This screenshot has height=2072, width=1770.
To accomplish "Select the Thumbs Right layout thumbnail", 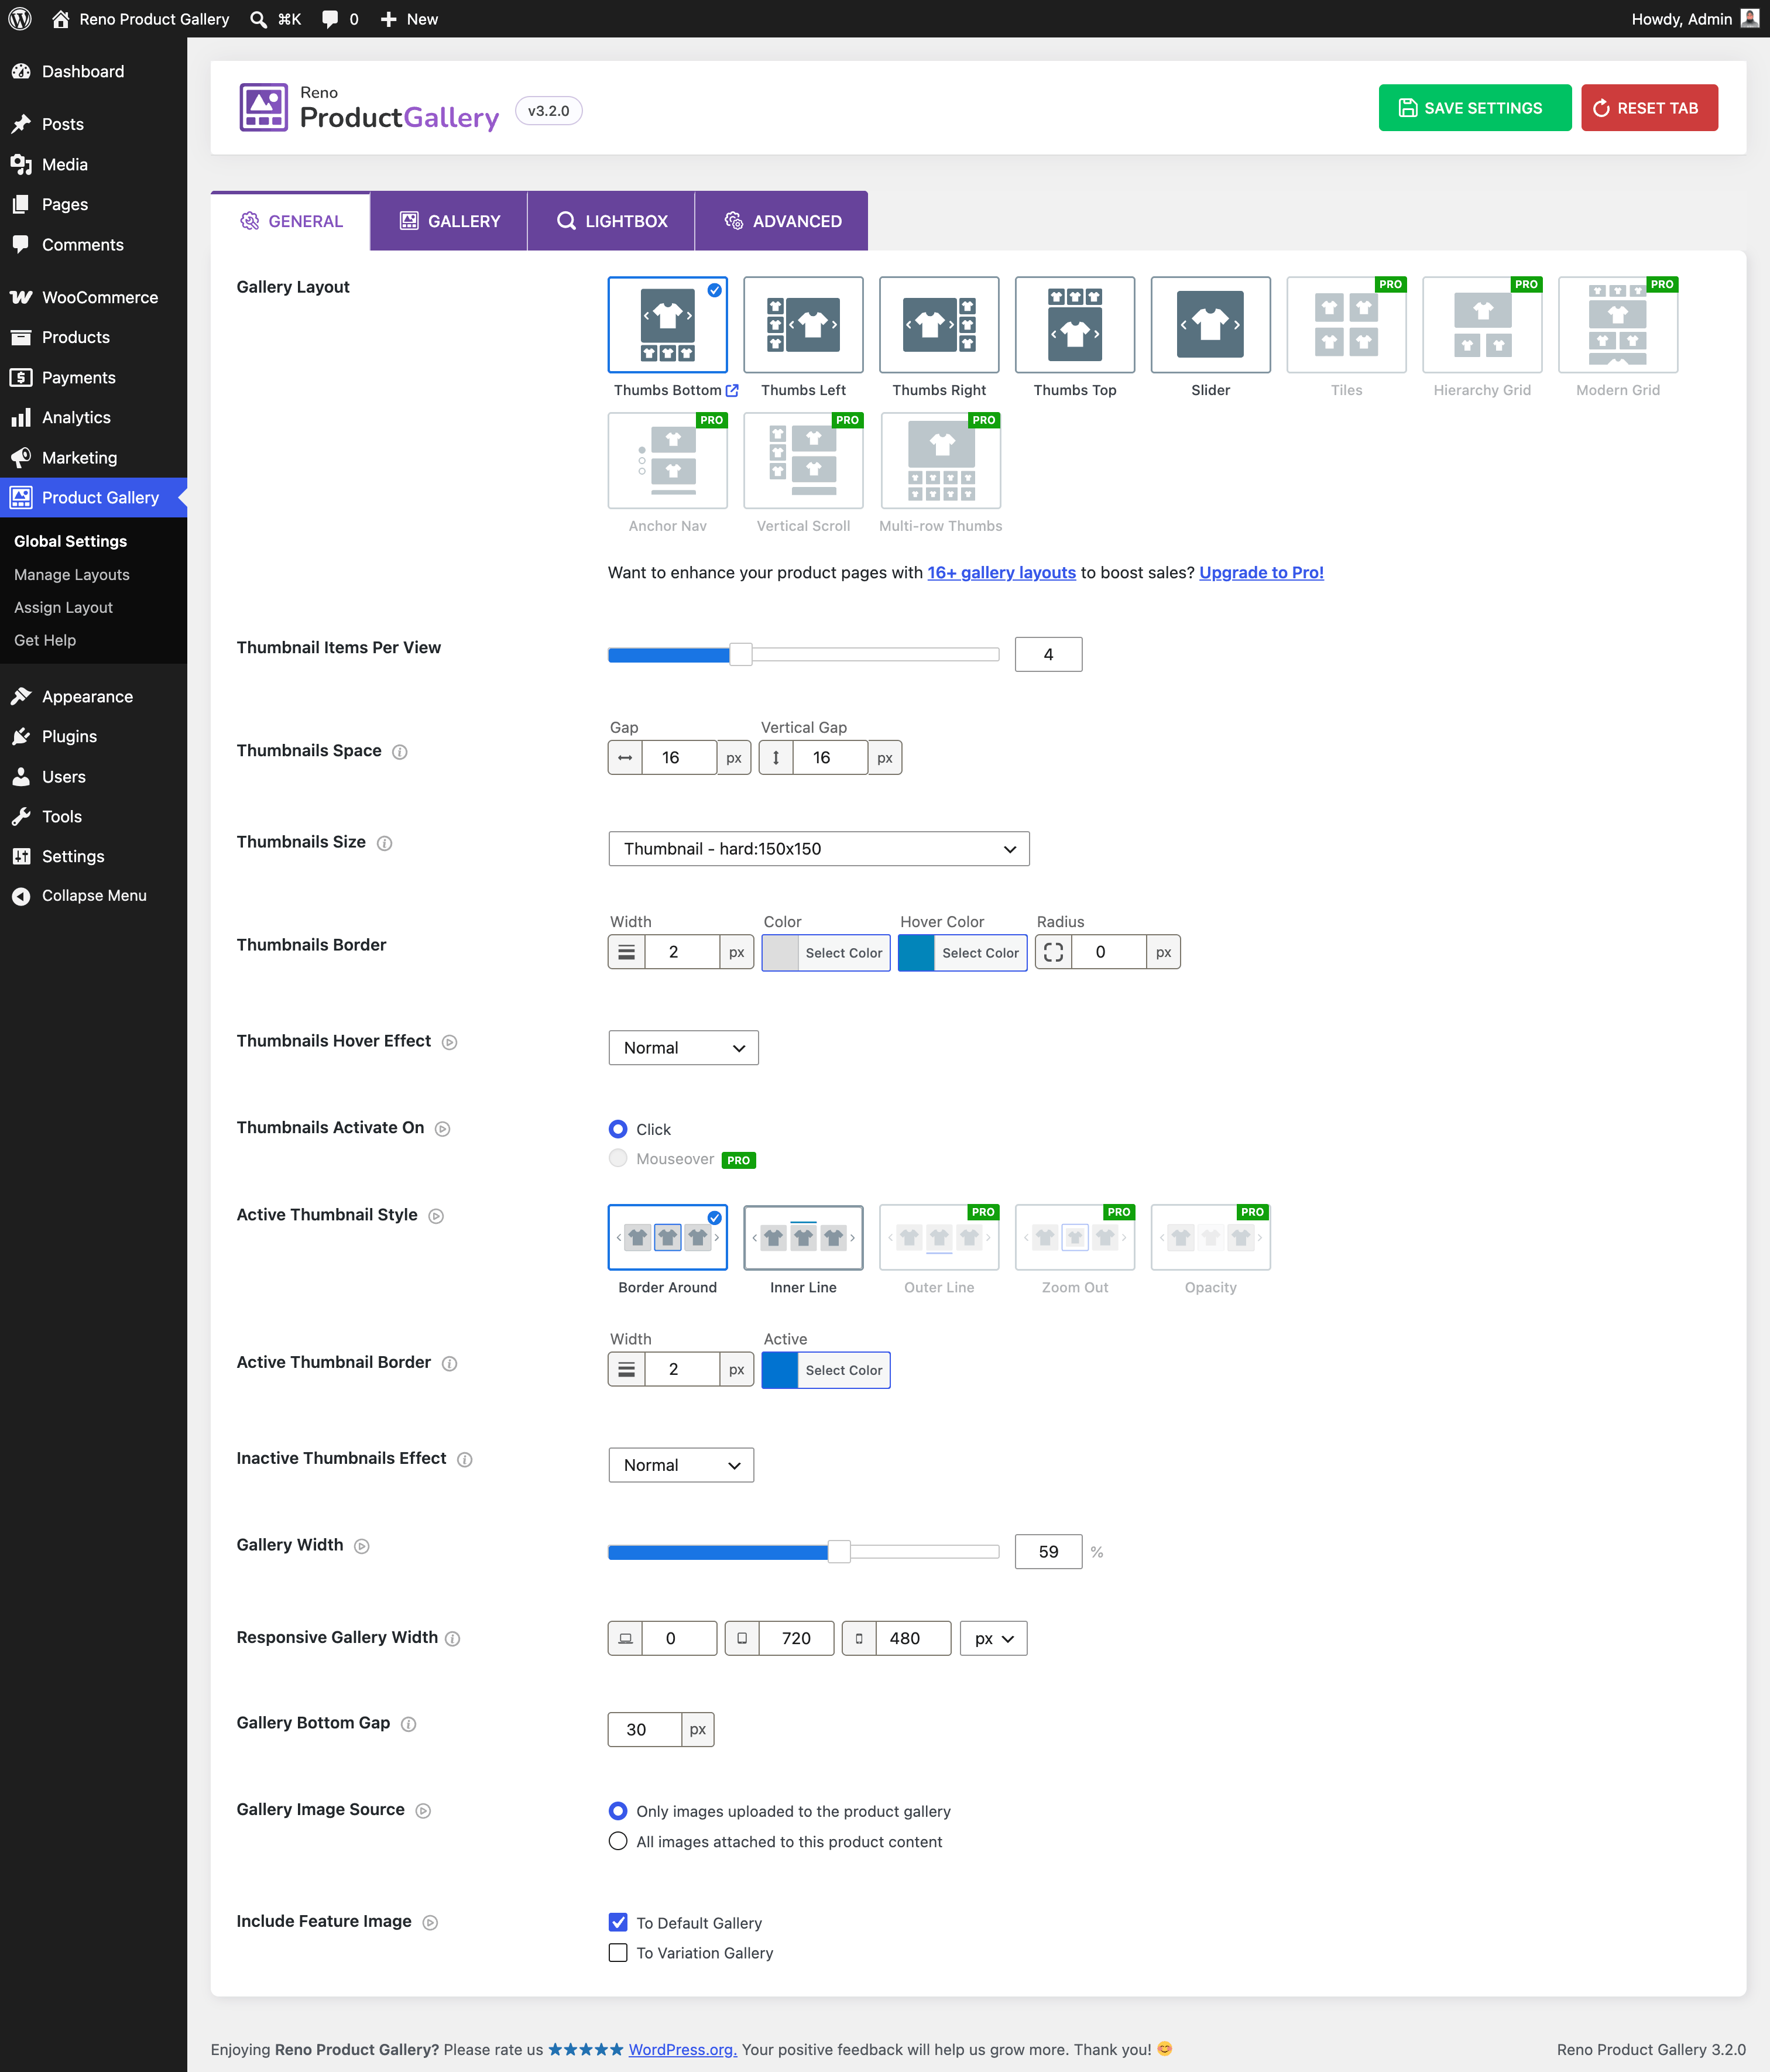I will (x=939, y=324).
